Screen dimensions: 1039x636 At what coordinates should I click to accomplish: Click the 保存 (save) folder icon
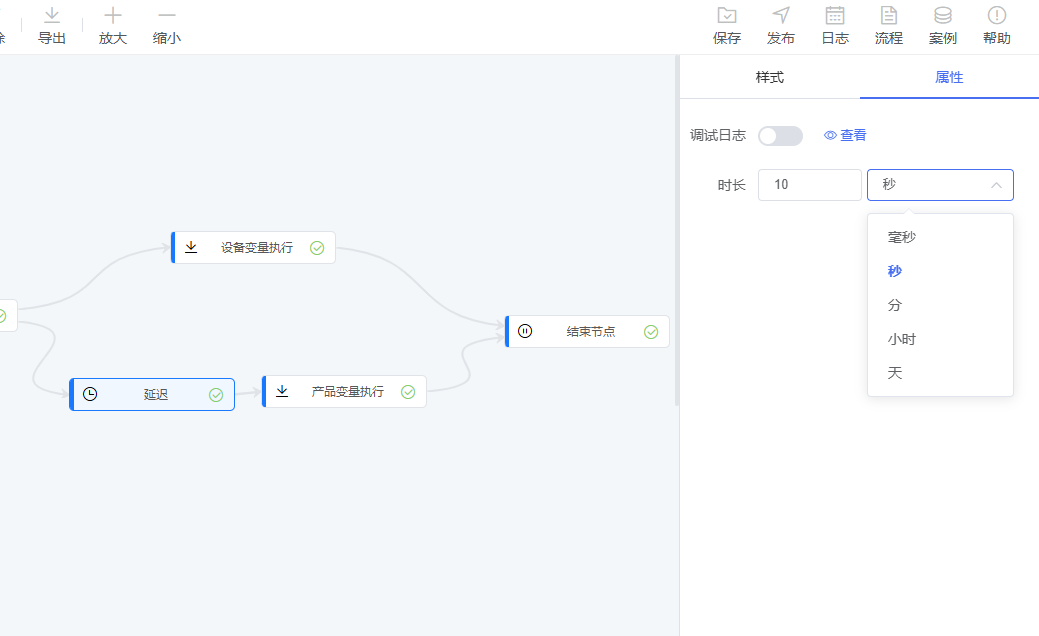click(727, 16)
